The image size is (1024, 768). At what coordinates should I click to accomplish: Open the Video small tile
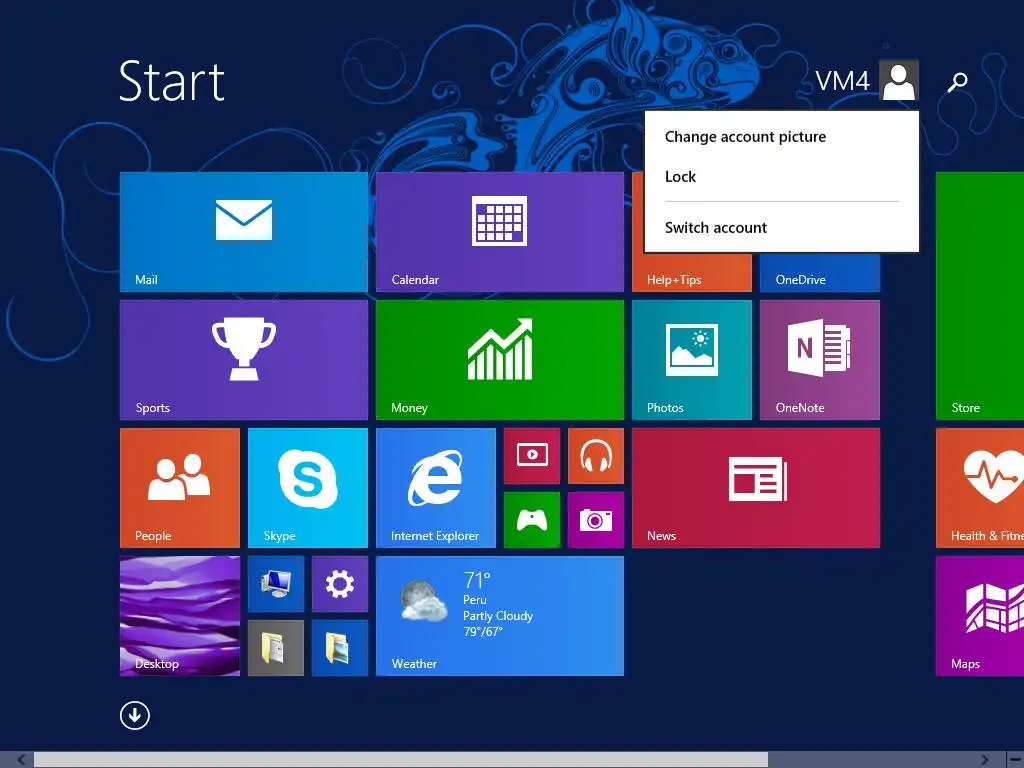click(532, 455)
